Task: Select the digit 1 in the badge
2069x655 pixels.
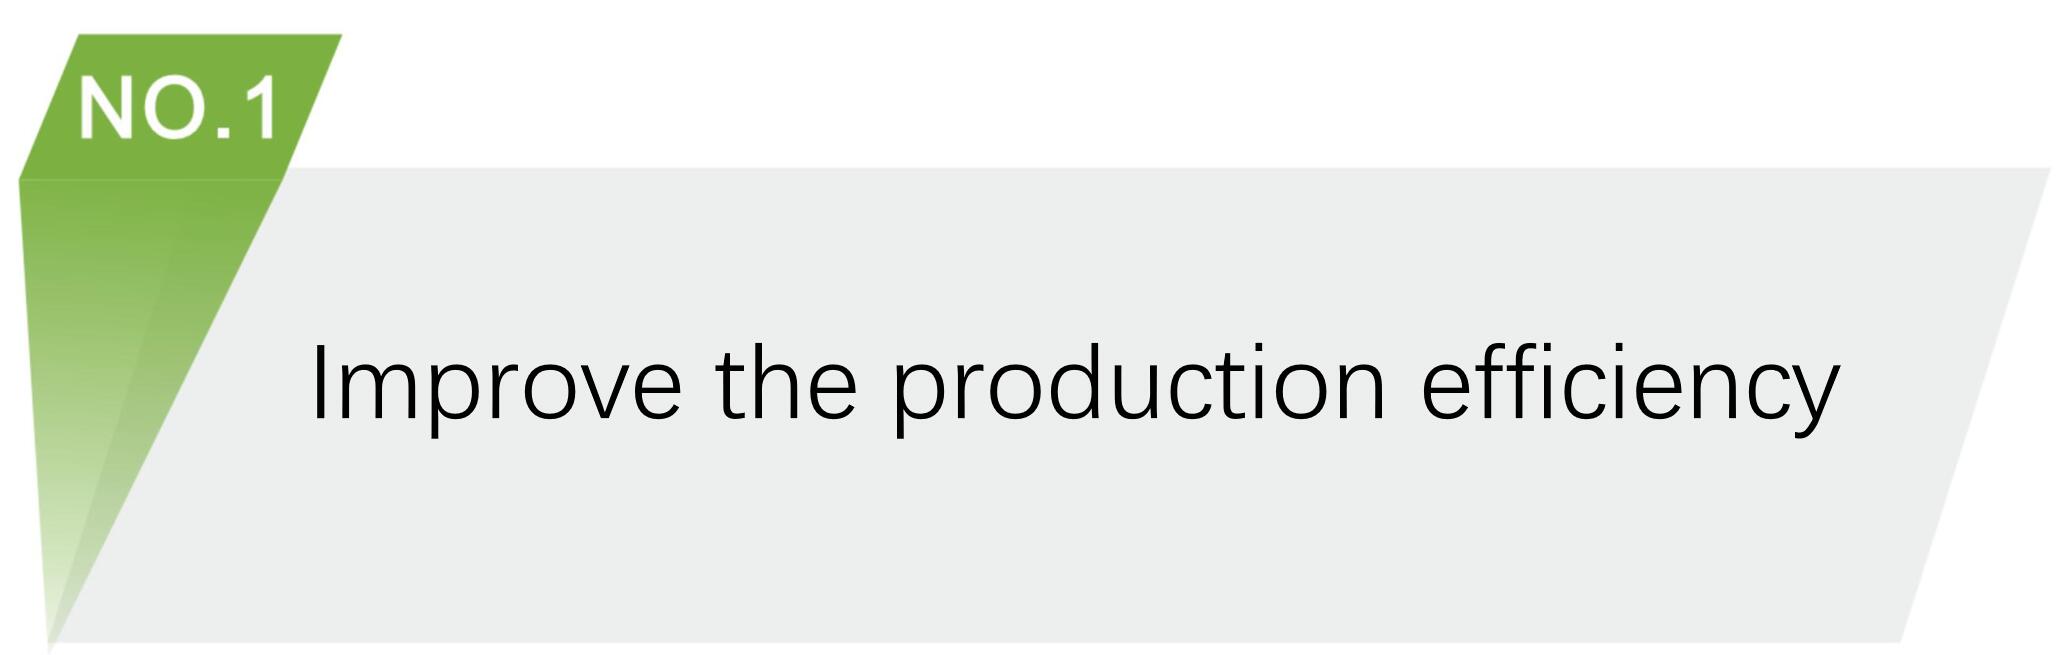Action: coord(261,109)
